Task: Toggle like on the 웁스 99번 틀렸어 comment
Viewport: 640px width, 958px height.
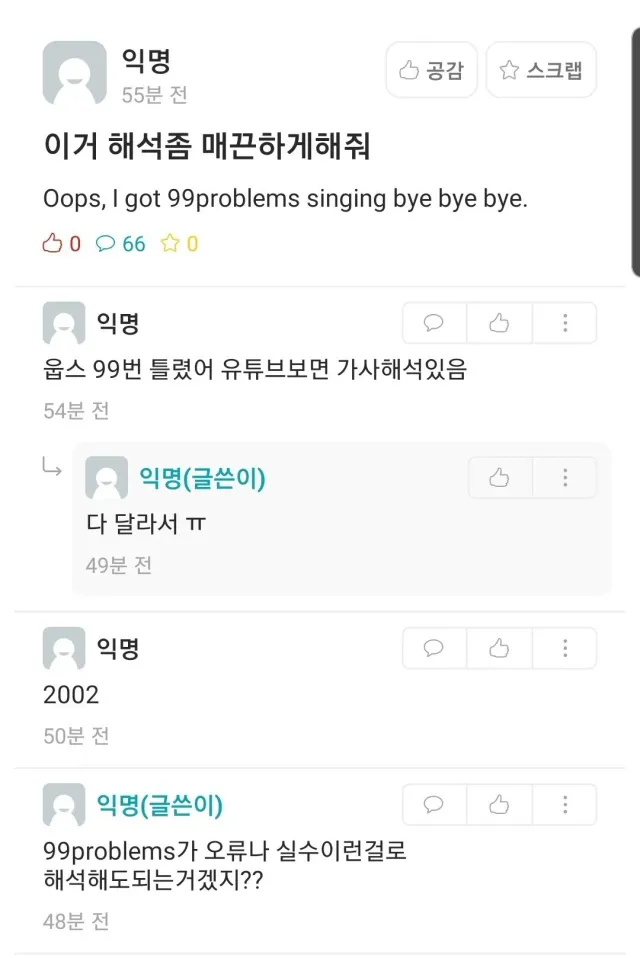Action: (x=499, y=322)
